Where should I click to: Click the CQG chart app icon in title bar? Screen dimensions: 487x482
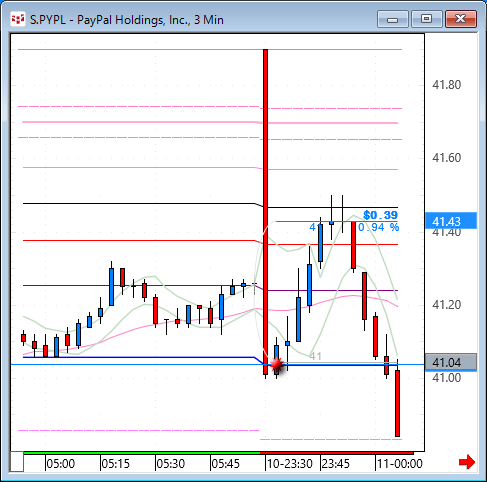point(18,19)
